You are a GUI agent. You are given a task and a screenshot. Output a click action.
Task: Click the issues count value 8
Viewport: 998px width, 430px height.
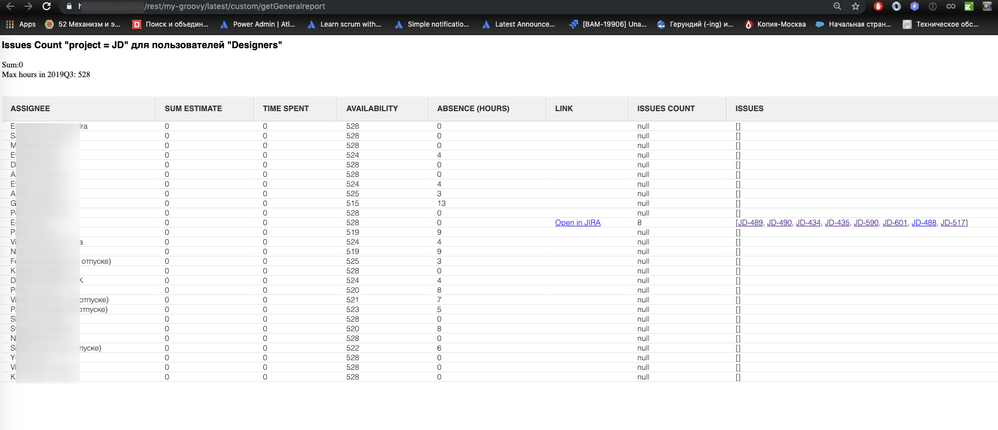click(639, 223)
